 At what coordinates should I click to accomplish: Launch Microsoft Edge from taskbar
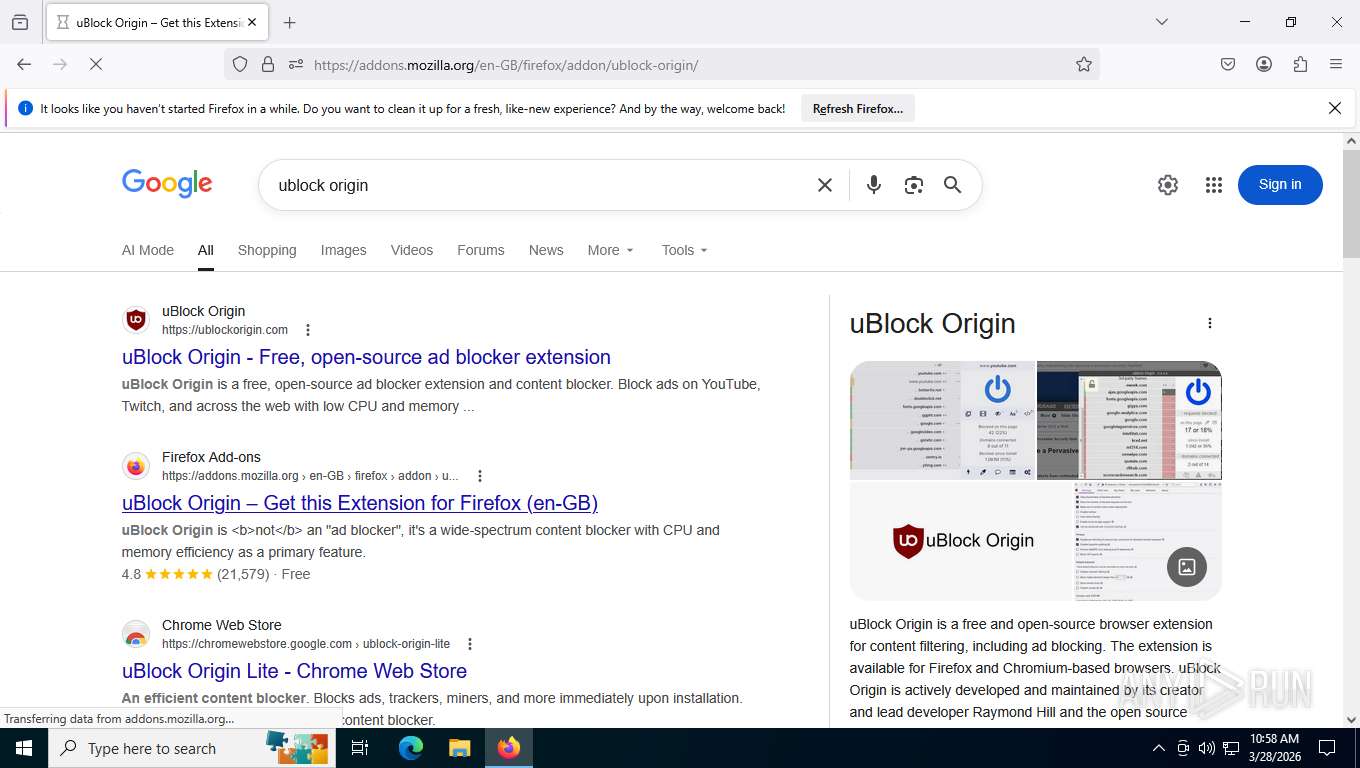tap(411, 748)
